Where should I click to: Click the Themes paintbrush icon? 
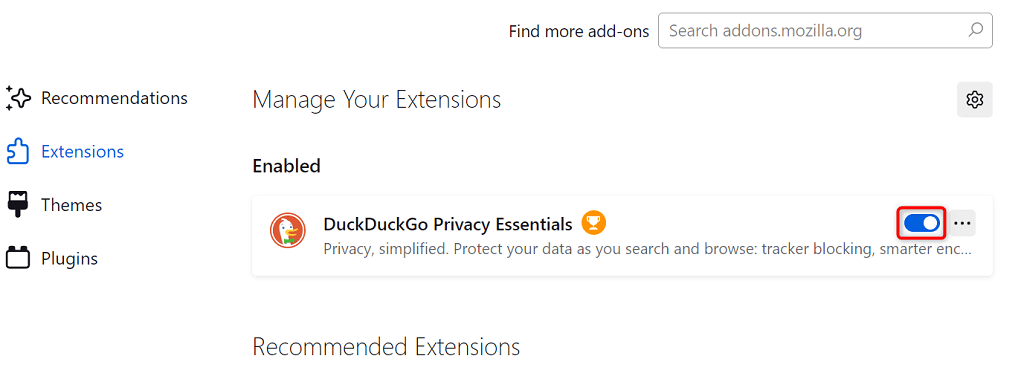18,205
